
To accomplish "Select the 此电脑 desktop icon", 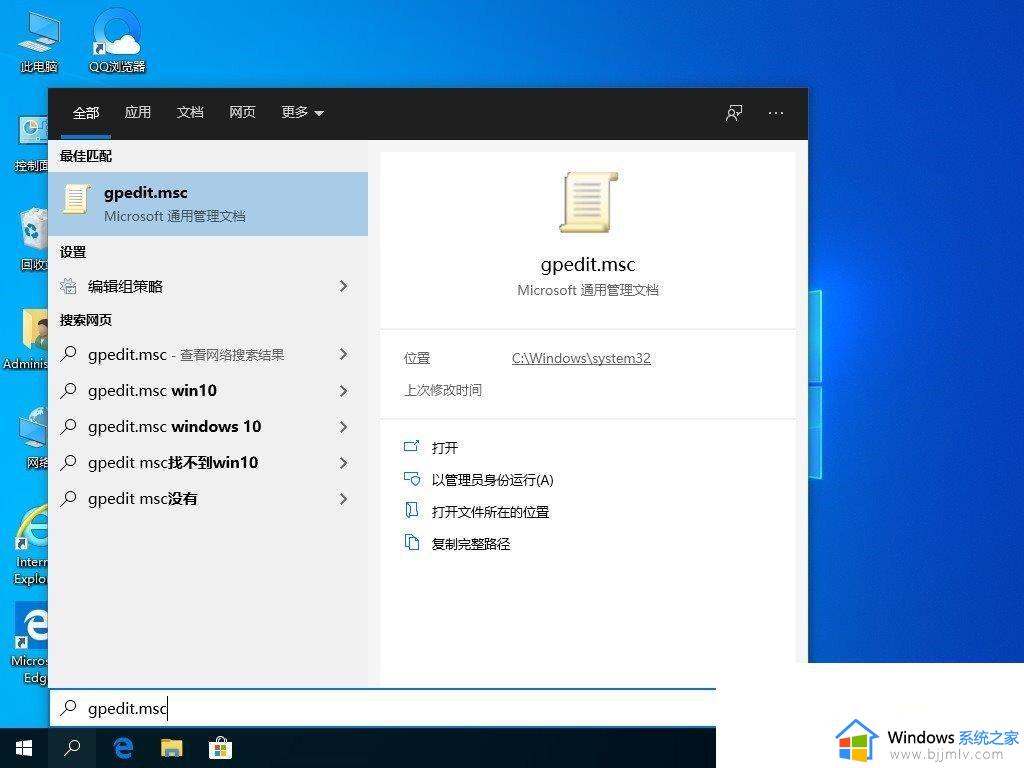I will [x=39, y=42].
